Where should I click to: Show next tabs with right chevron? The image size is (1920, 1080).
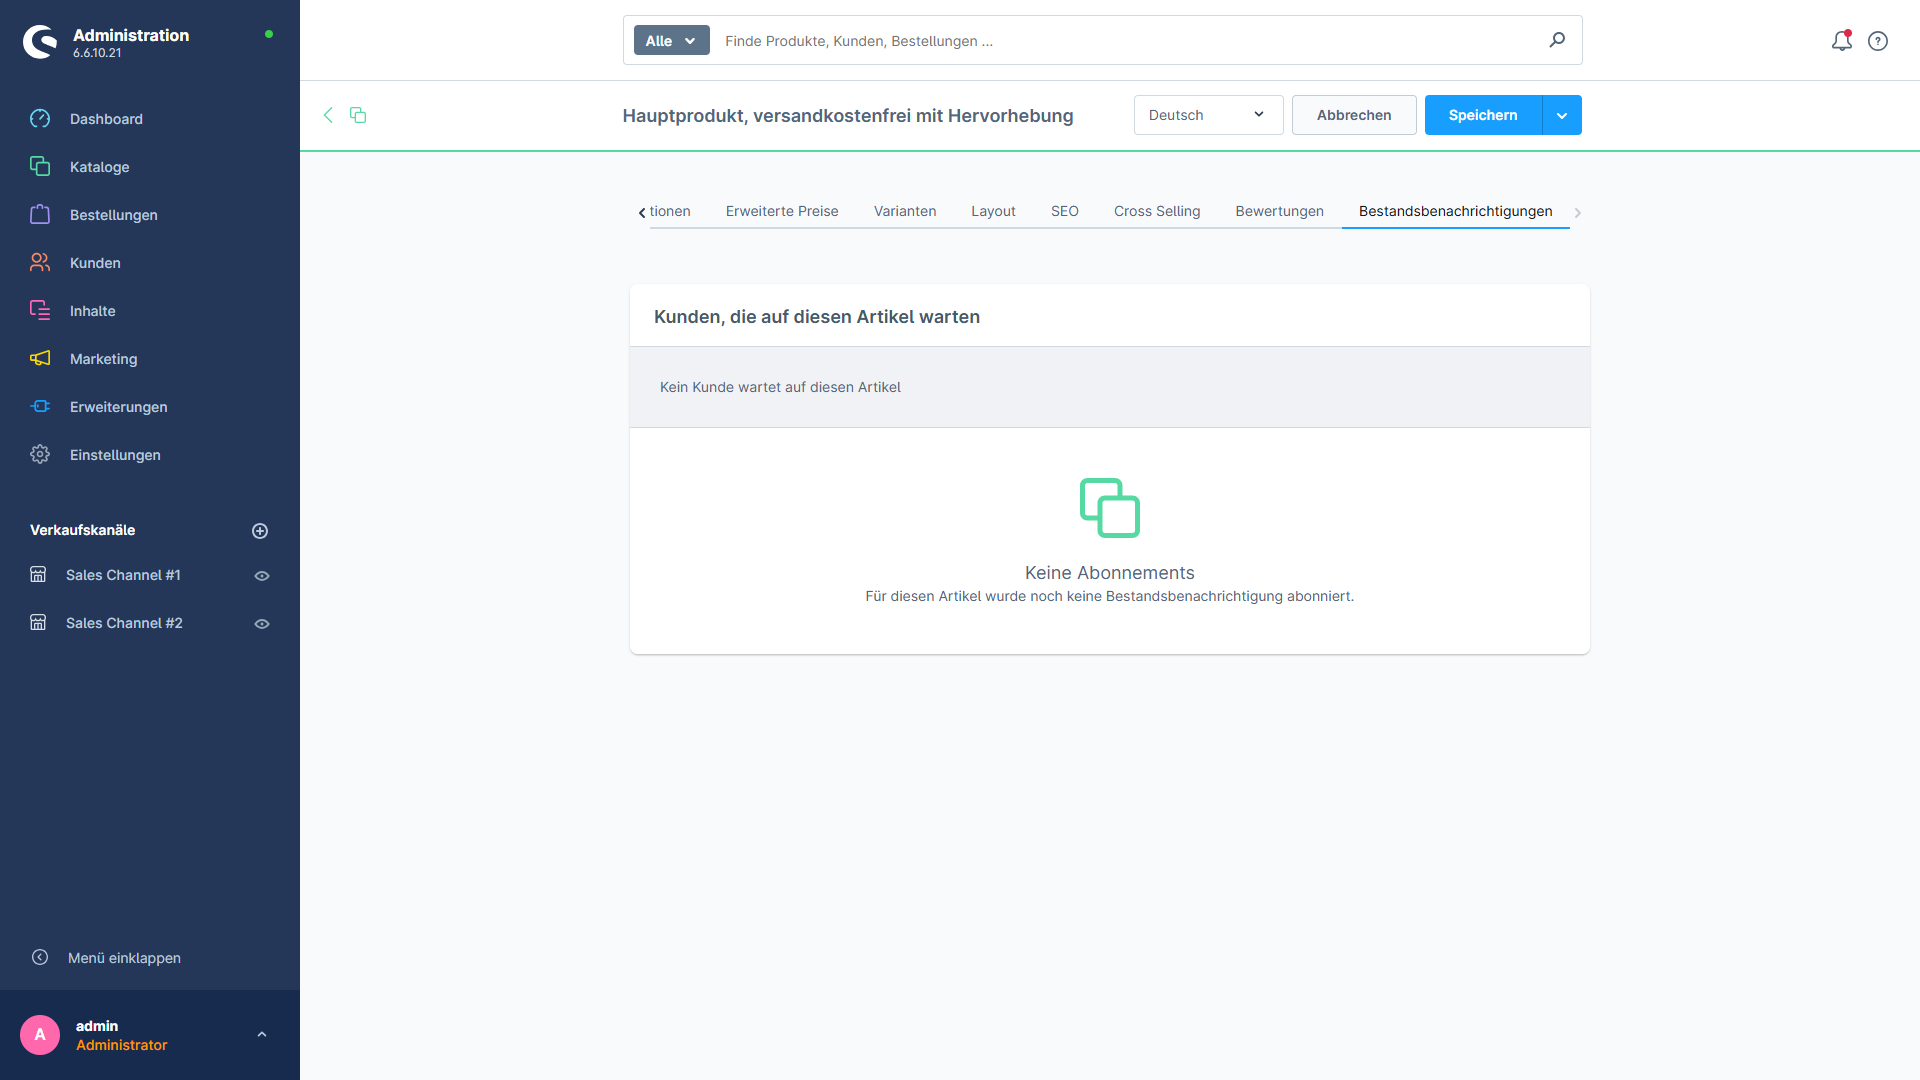(x=1578, y=212)
